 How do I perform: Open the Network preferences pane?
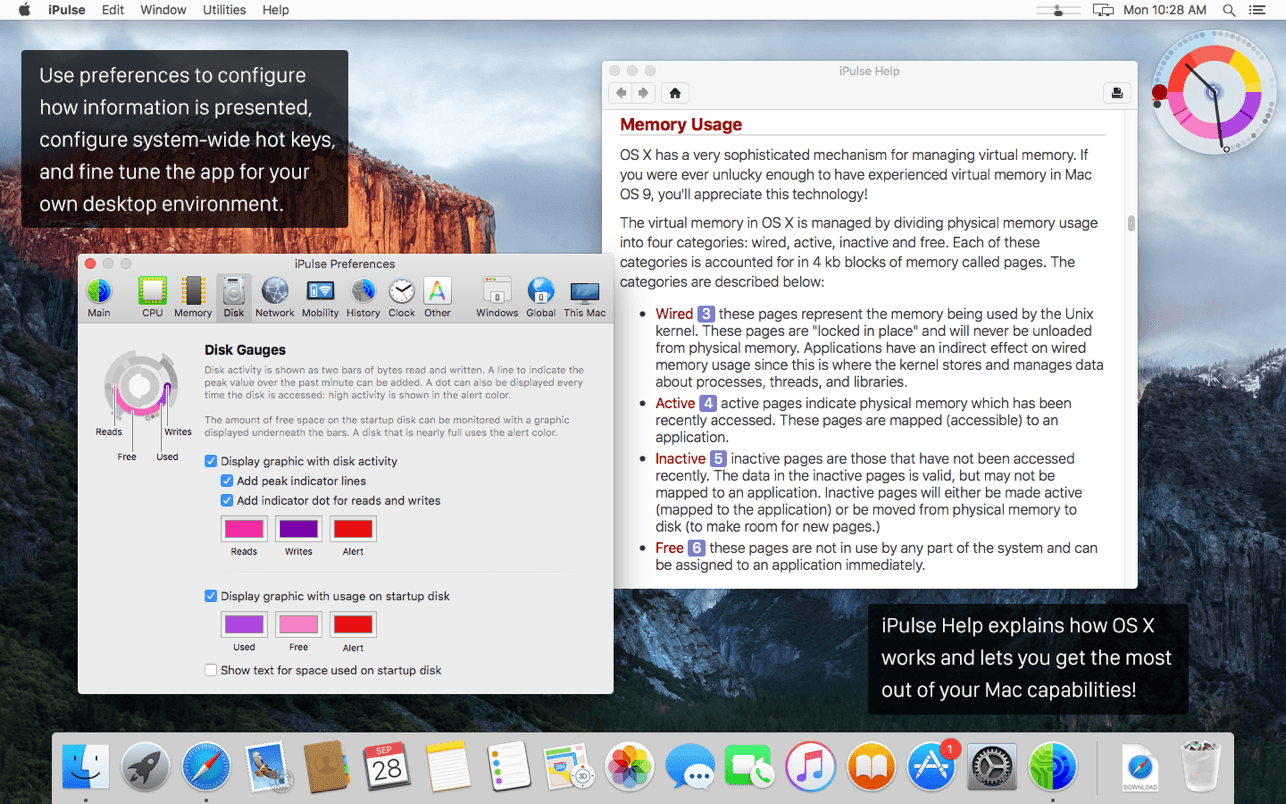coord(274,297)
